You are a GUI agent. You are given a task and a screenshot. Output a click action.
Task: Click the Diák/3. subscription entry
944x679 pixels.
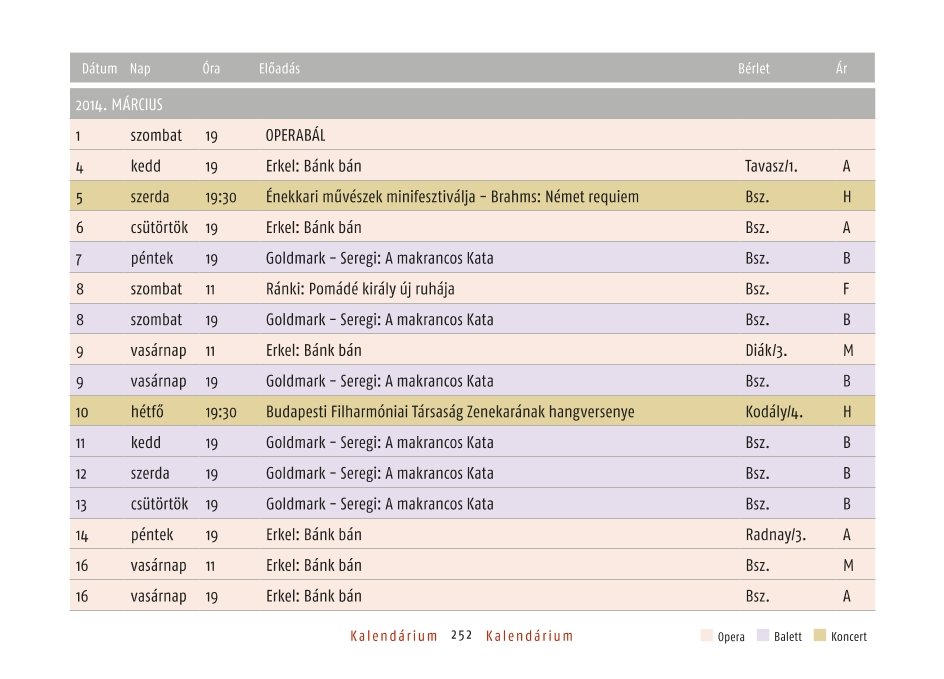pos(766,350)
